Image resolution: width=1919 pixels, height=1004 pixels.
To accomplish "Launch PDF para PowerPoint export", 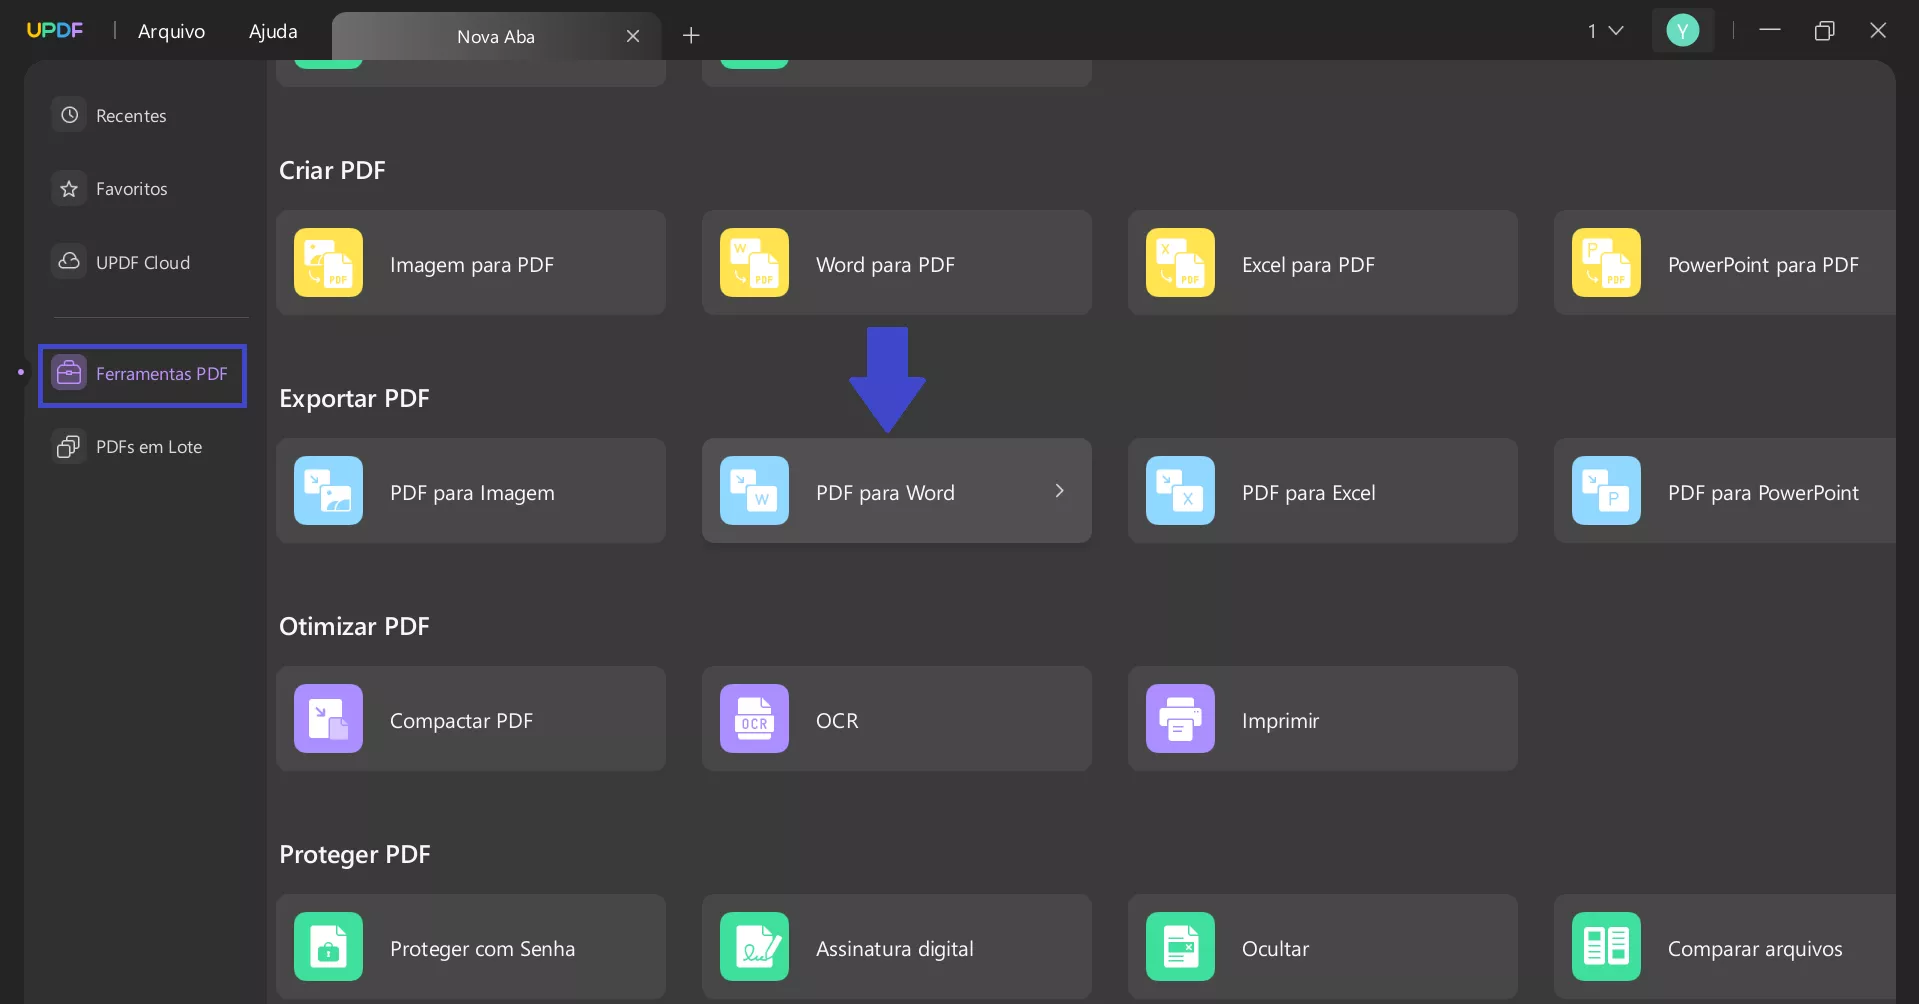I will coord(1725,491).
